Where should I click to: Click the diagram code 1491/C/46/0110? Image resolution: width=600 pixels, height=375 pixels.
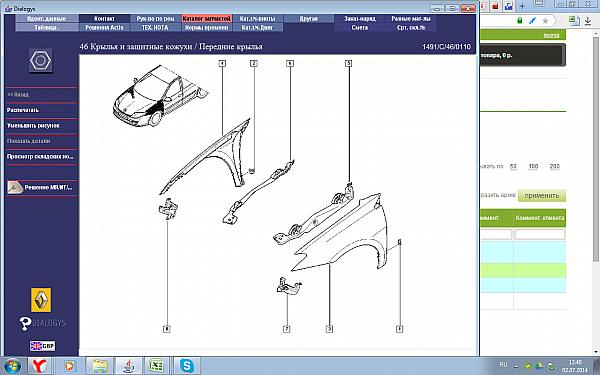pos(446,47)
